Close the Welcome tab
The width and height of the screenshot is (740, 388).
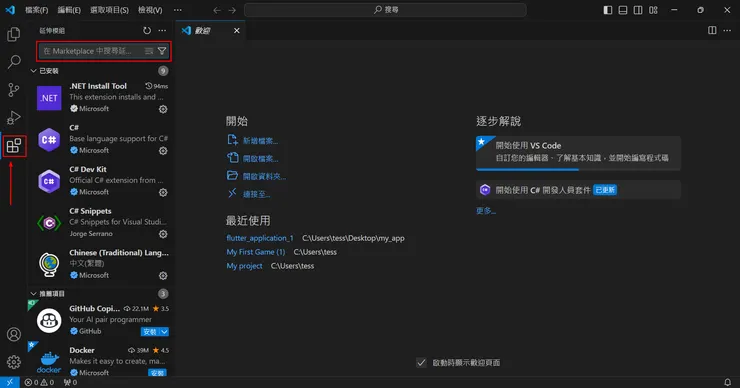(236, 31)
